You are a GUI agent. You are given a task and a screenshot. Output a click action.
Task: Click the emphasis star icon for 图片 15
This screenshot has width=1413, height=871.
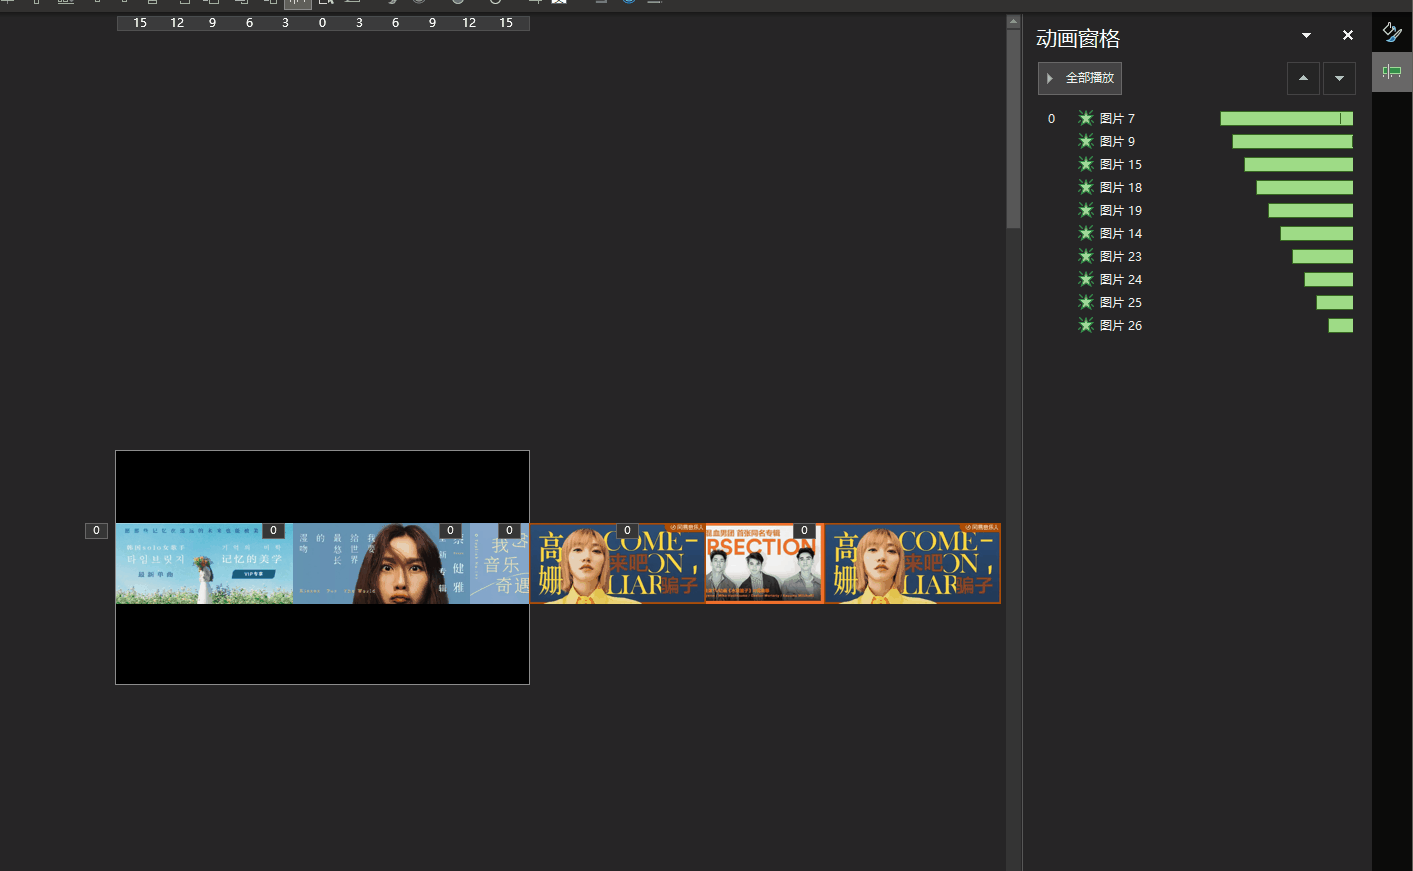click(1086, 164)
